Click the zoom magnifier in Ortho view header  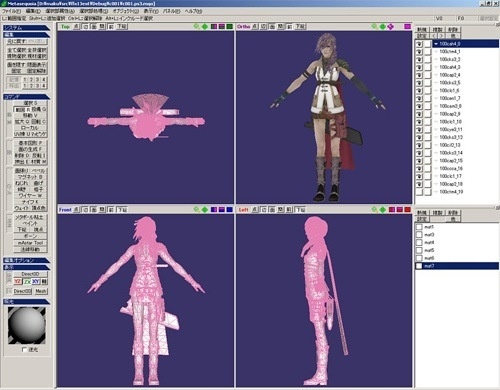375,26
